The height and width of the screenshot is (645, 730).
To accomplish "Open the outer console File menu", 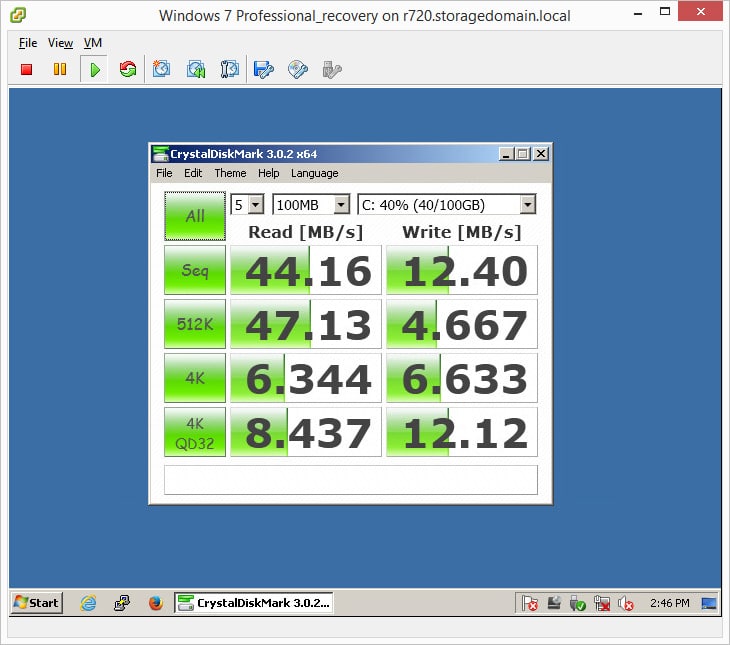I will (x=27, y=43).
